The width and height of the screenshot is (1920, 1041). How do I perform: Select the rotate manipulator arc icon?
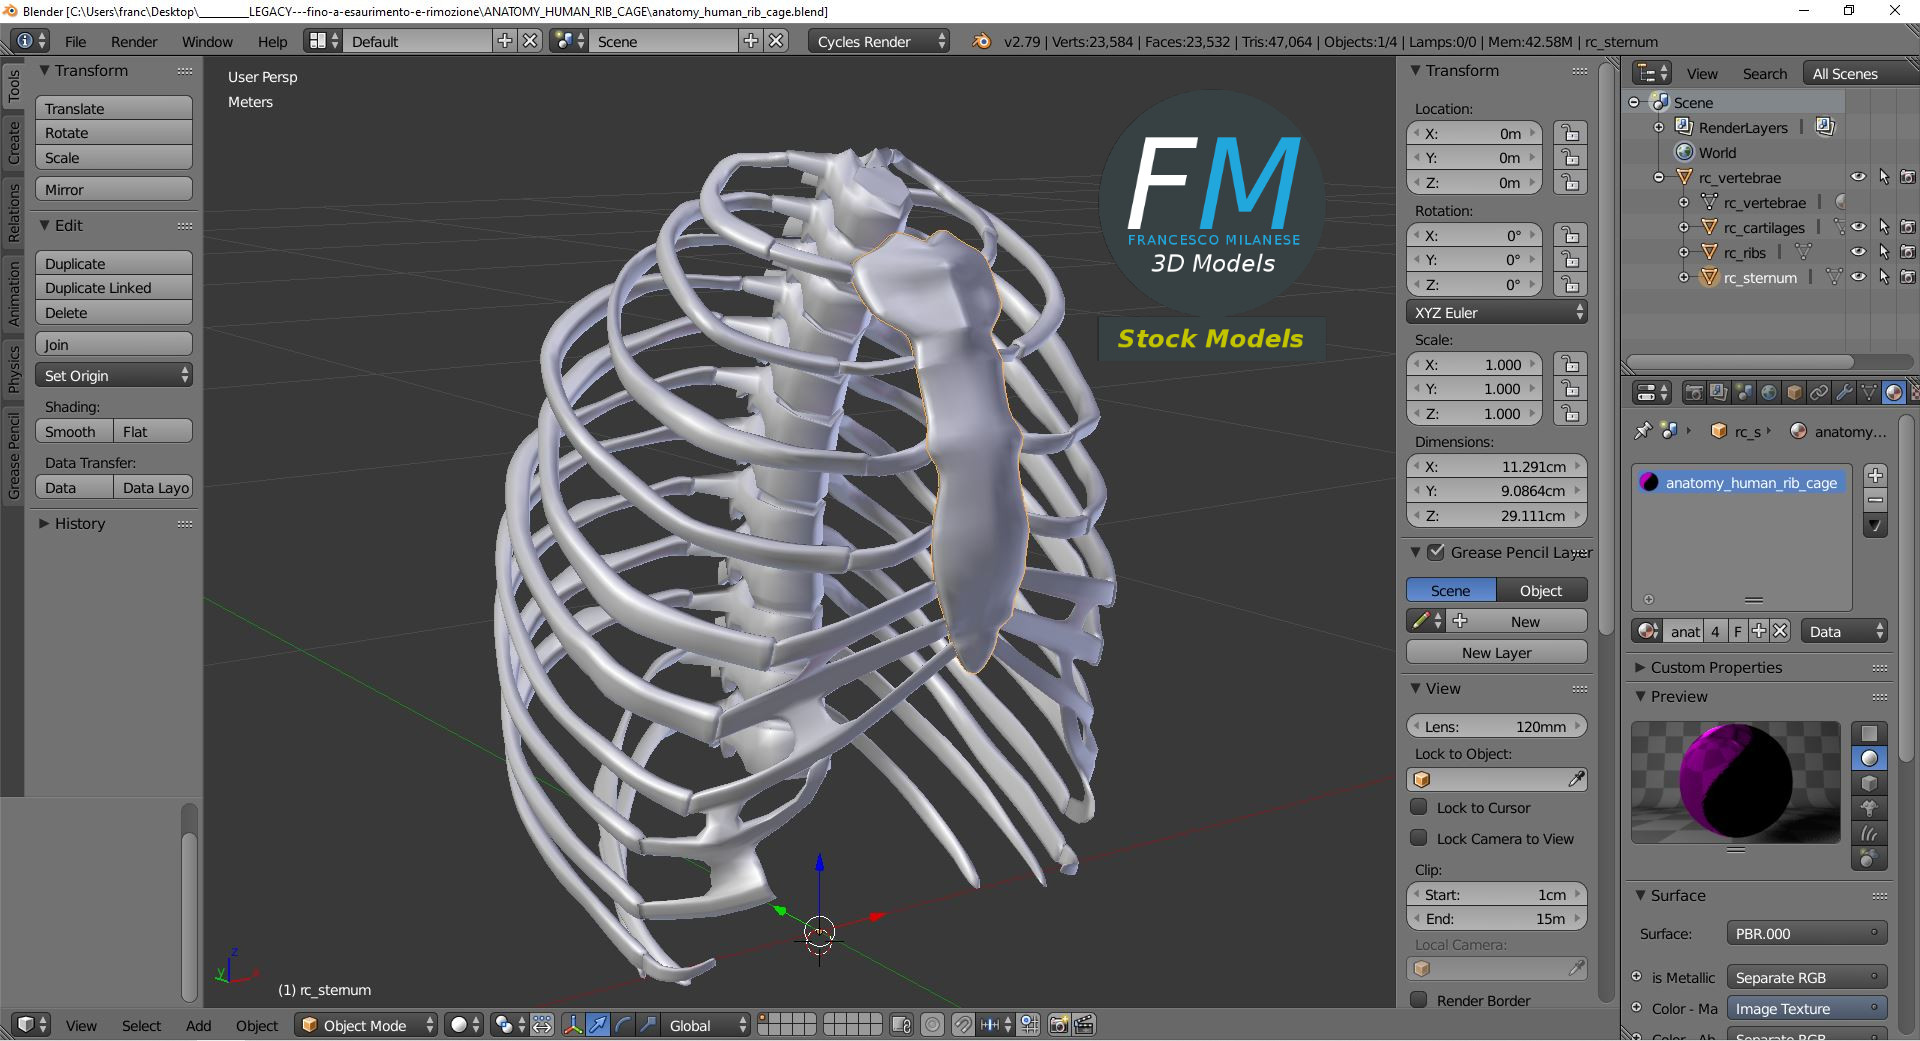[622, 1025]
